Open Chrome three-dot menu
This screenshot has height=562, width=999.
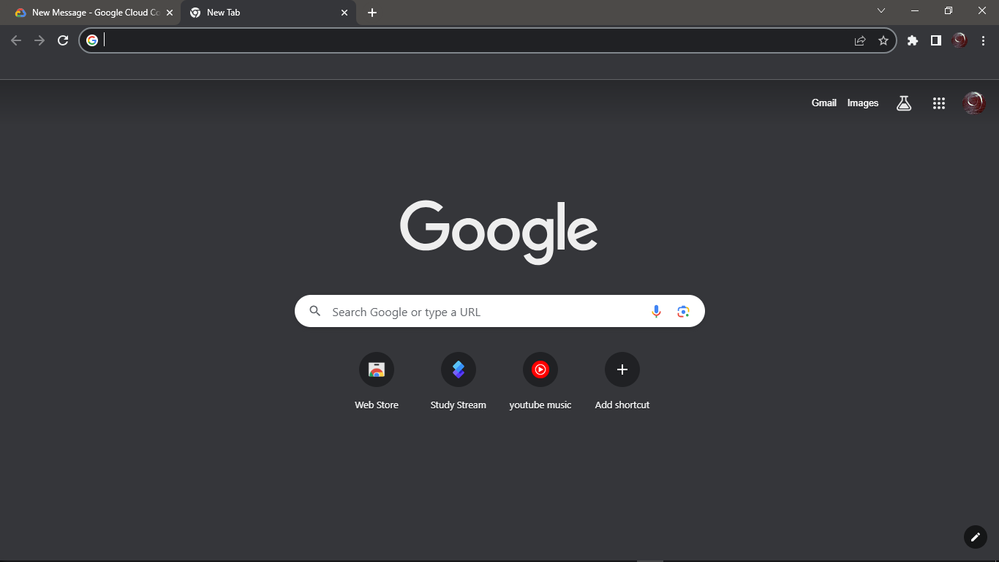[x=983, y=41]
